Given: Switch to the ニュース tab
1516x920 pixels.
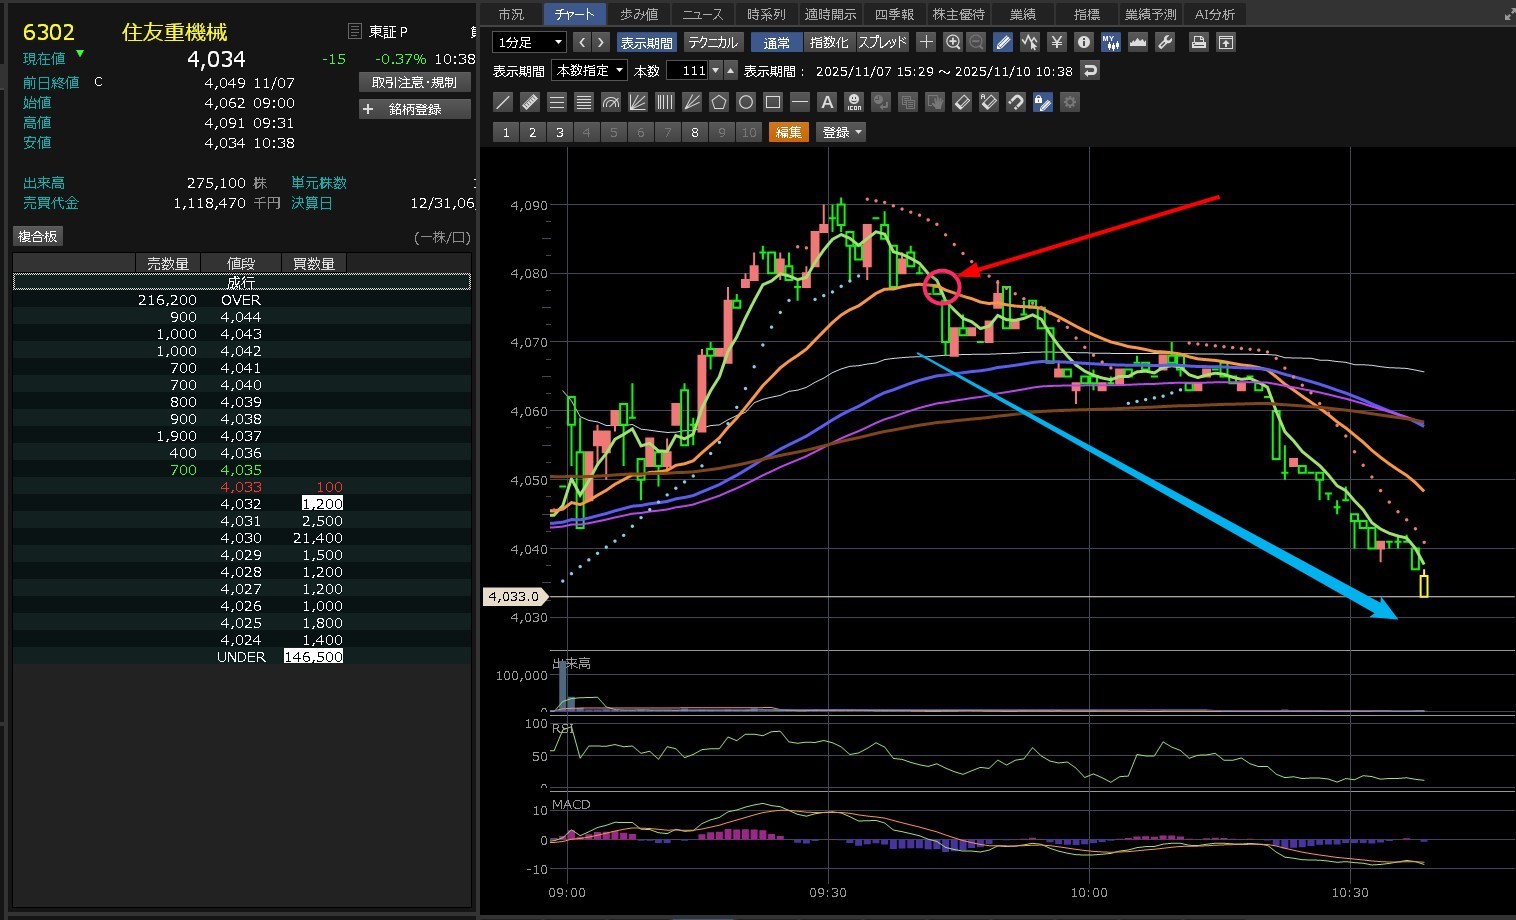Looking at the screenshot, I should click(702, 14).
